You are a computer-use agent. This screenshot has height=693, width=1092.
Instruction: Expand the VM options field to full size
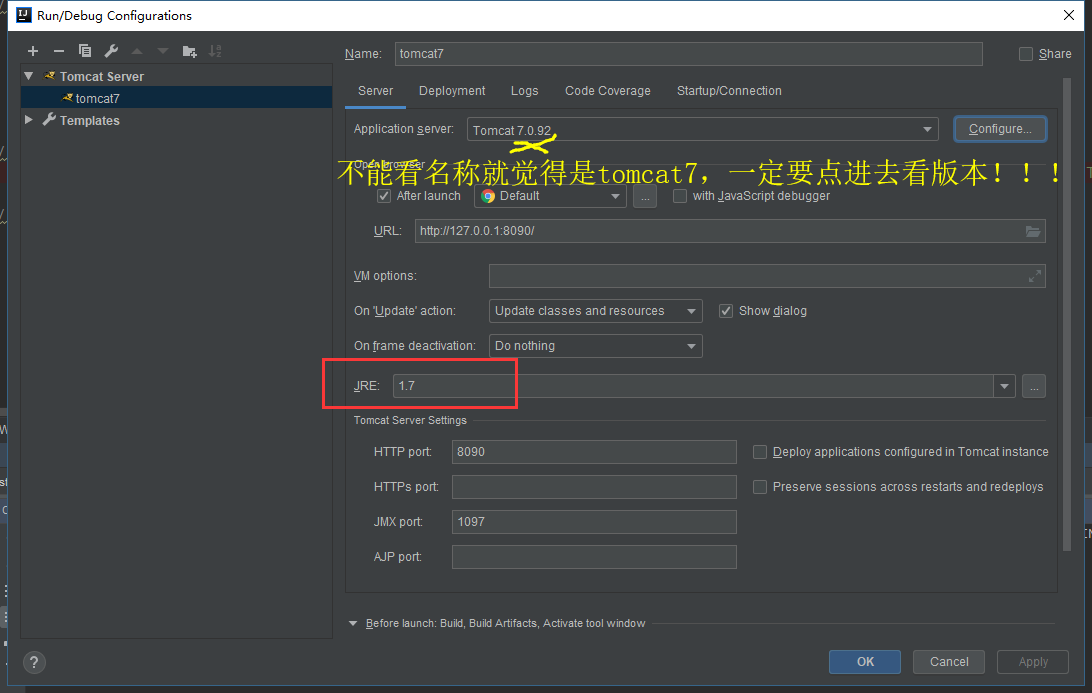(x=1035, y=275)
